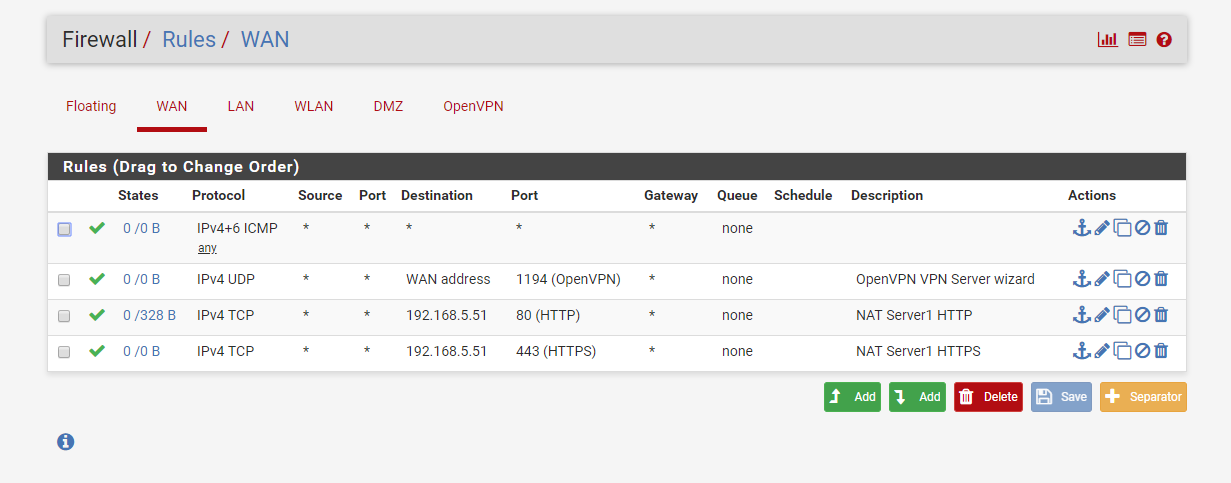Tick the checkbox for the OpenVPN UDP rule
Screen dimensions: 1231x483
(x=64, y=280)
